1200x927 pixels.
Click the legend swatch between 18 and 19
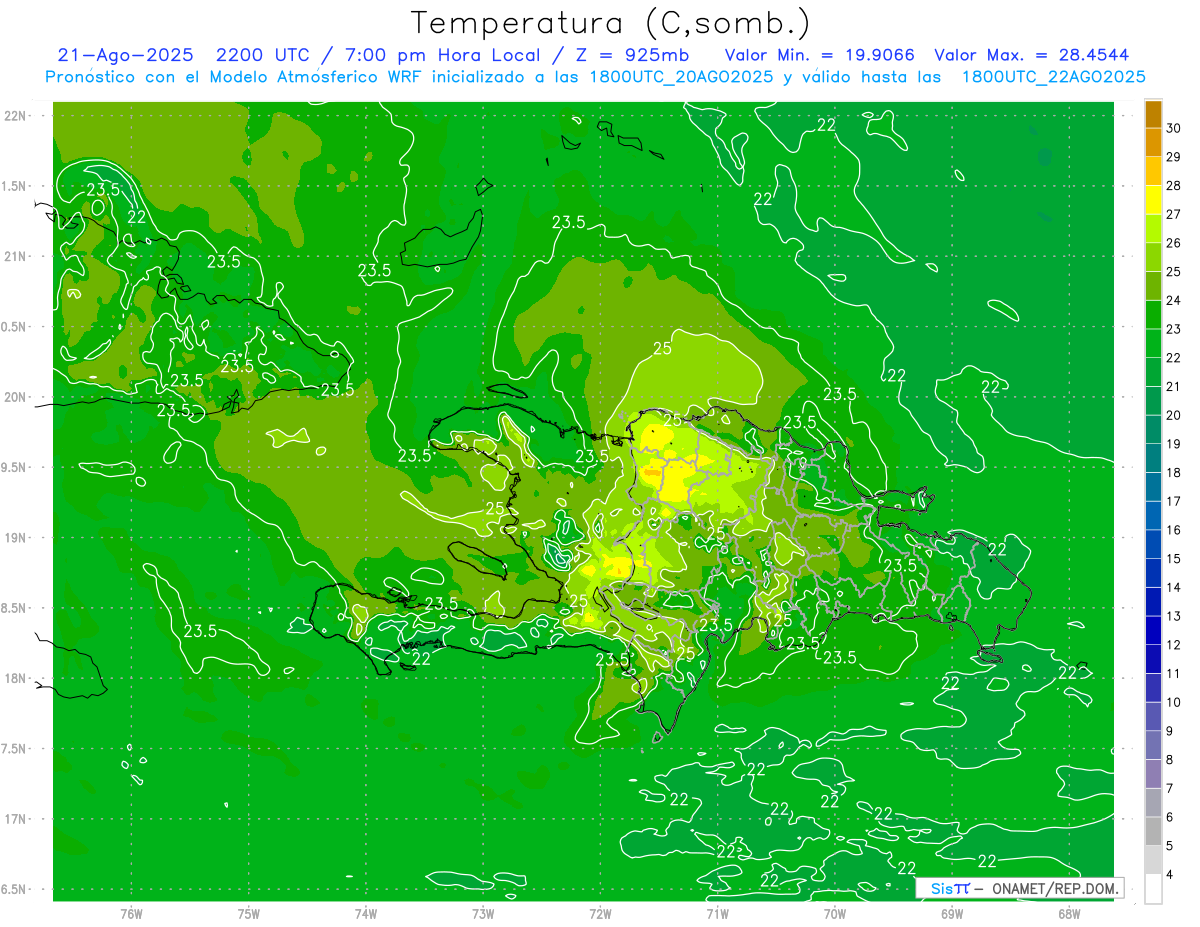click(1153, 458)
